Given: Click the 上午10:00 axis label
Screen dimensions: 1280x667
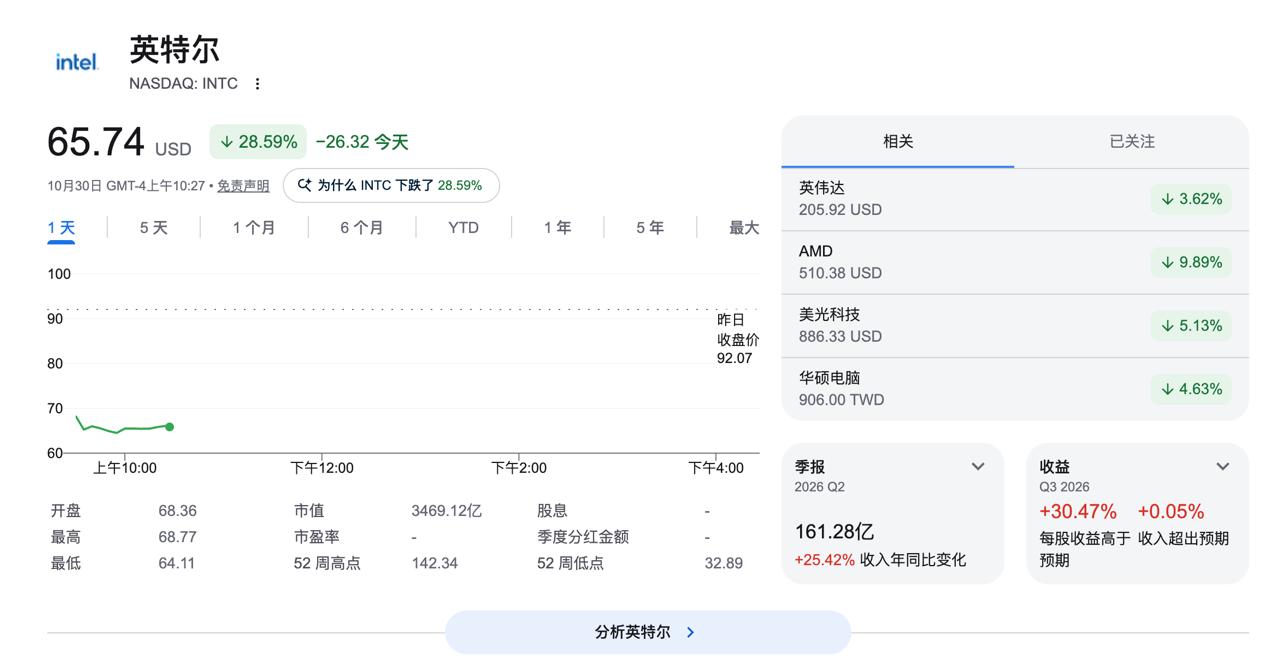Looking at the screenshot, I should click(125, 468).
